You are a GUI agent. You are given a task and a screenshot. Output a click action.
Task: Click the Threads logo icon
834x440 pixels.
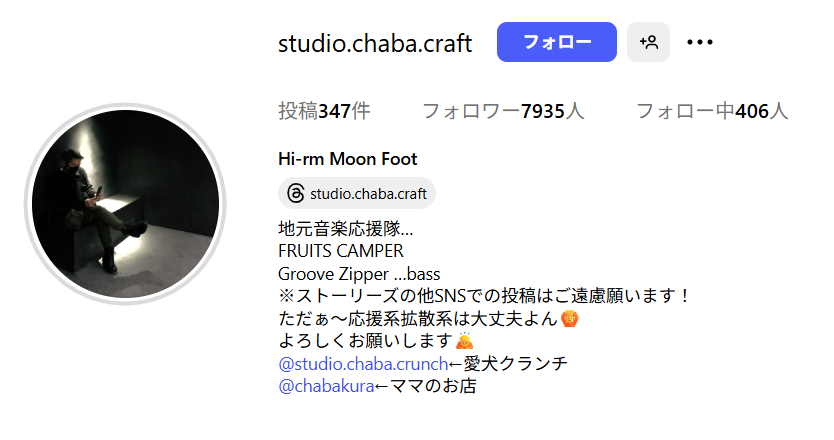tap(296, 193)
